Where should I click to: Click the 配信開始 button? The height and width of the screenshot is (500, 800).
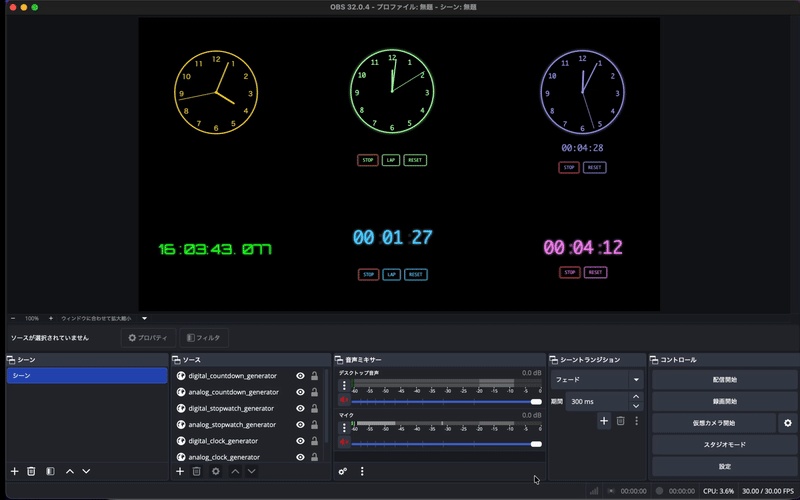pos(724,380)
